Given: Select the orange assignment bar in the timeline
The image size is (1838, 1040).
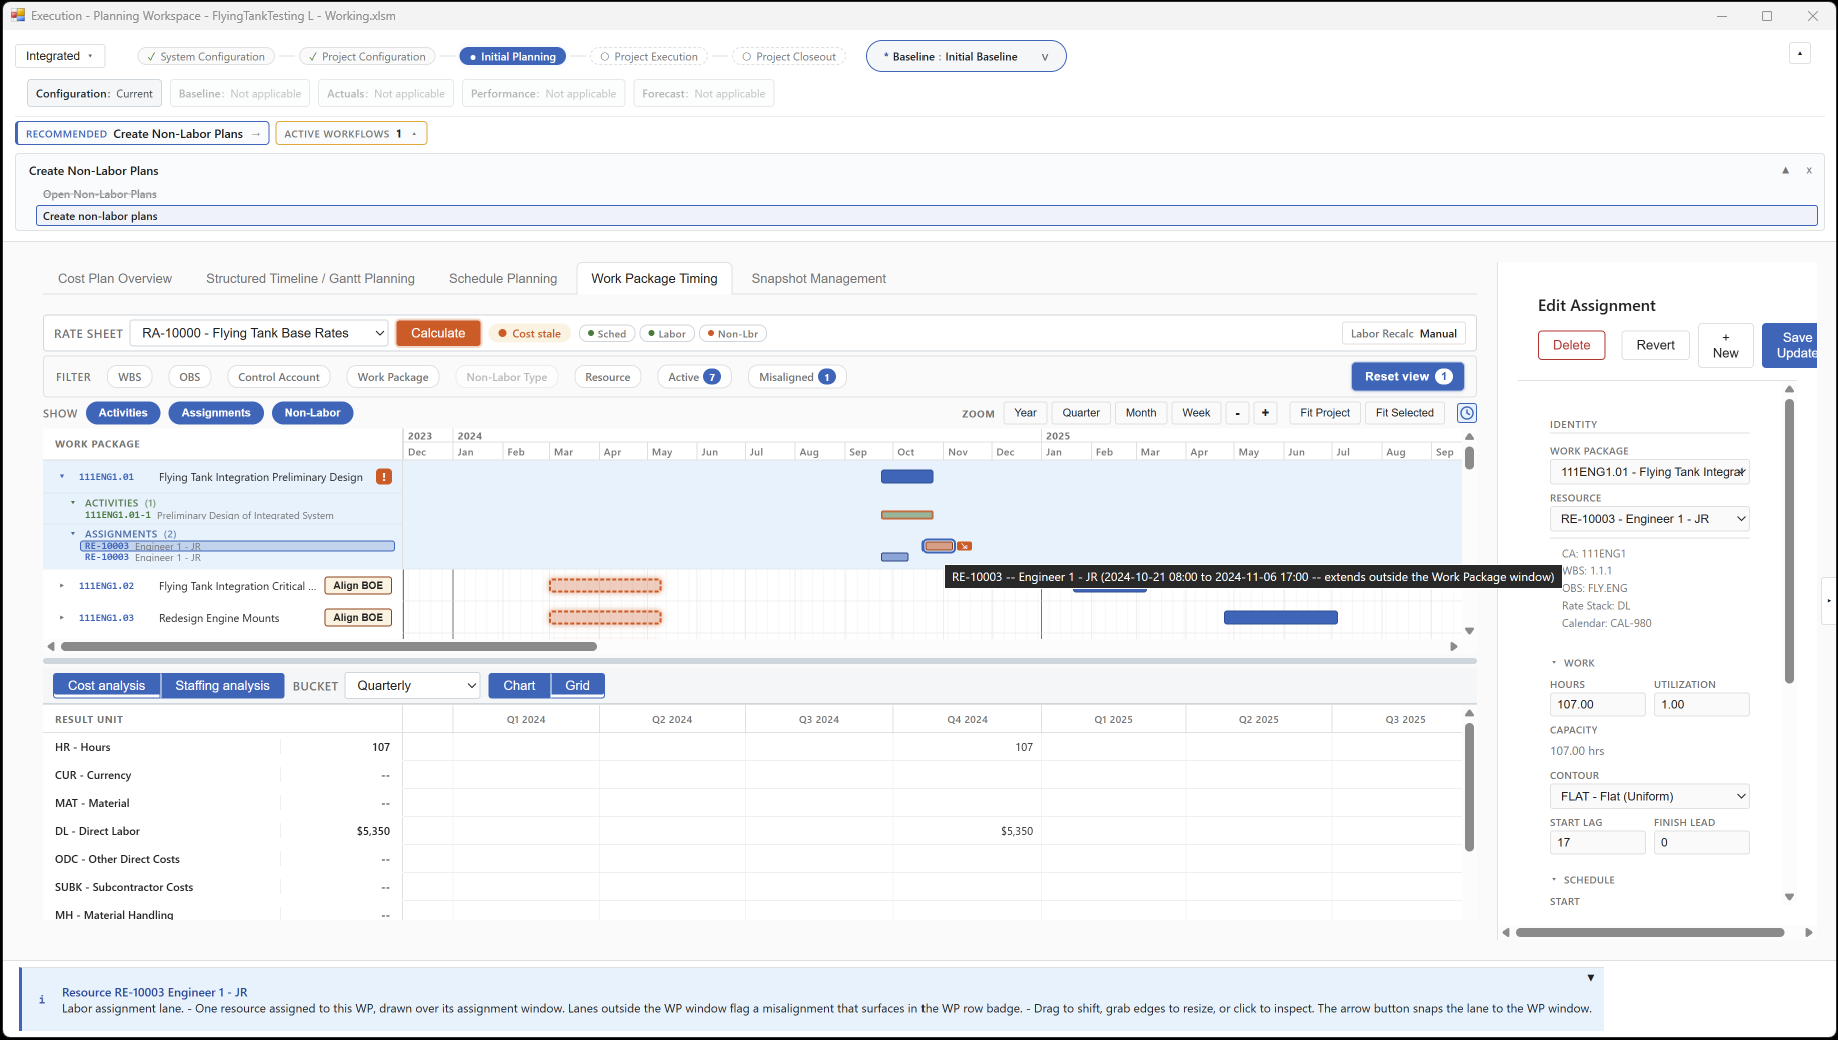Looking at the screenshot, I should click(x=939, y=546).
